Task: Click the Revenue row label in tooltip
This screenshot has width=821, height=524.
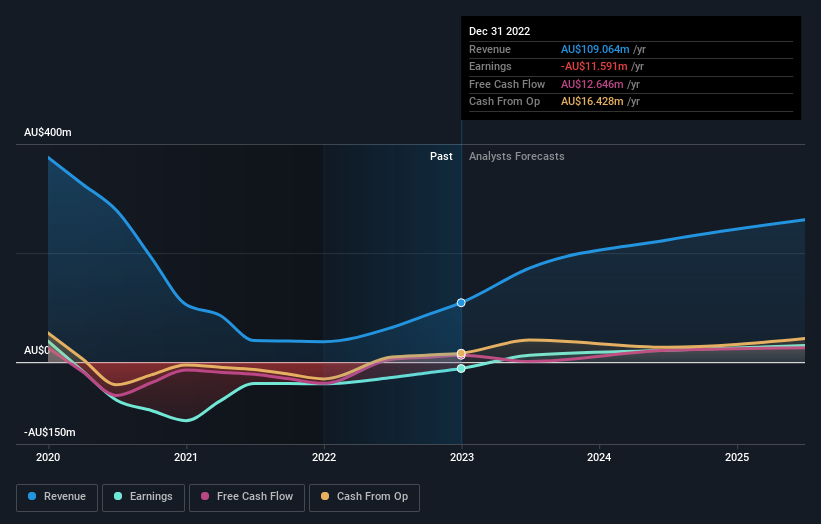Action: point(490,49)
